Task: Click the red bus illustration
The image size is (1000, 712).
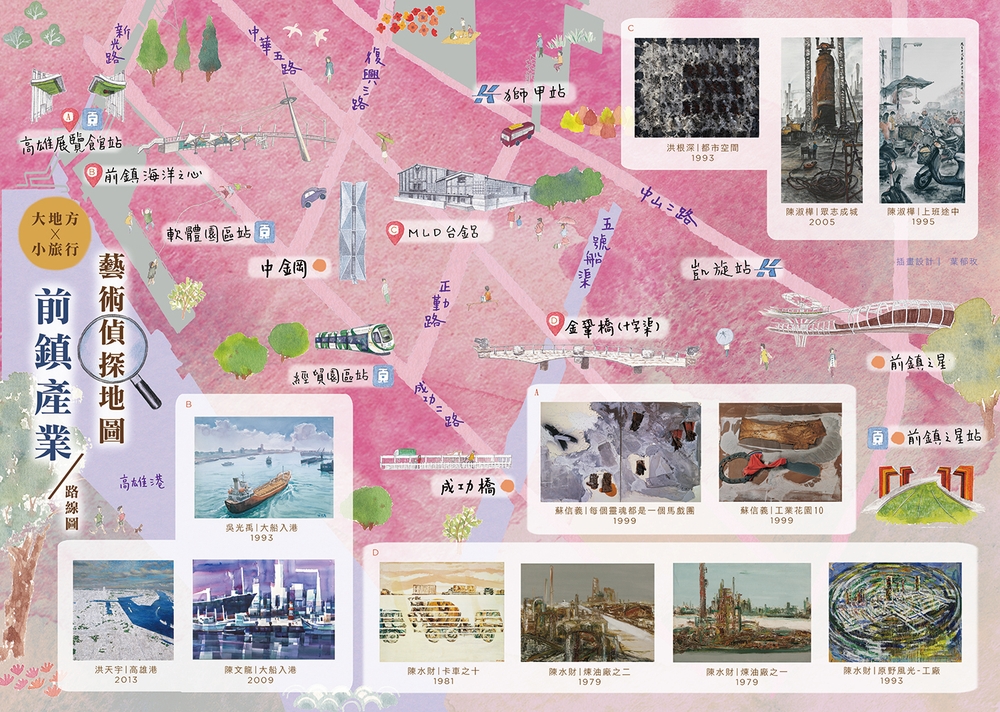Action: tap(517, 134)
